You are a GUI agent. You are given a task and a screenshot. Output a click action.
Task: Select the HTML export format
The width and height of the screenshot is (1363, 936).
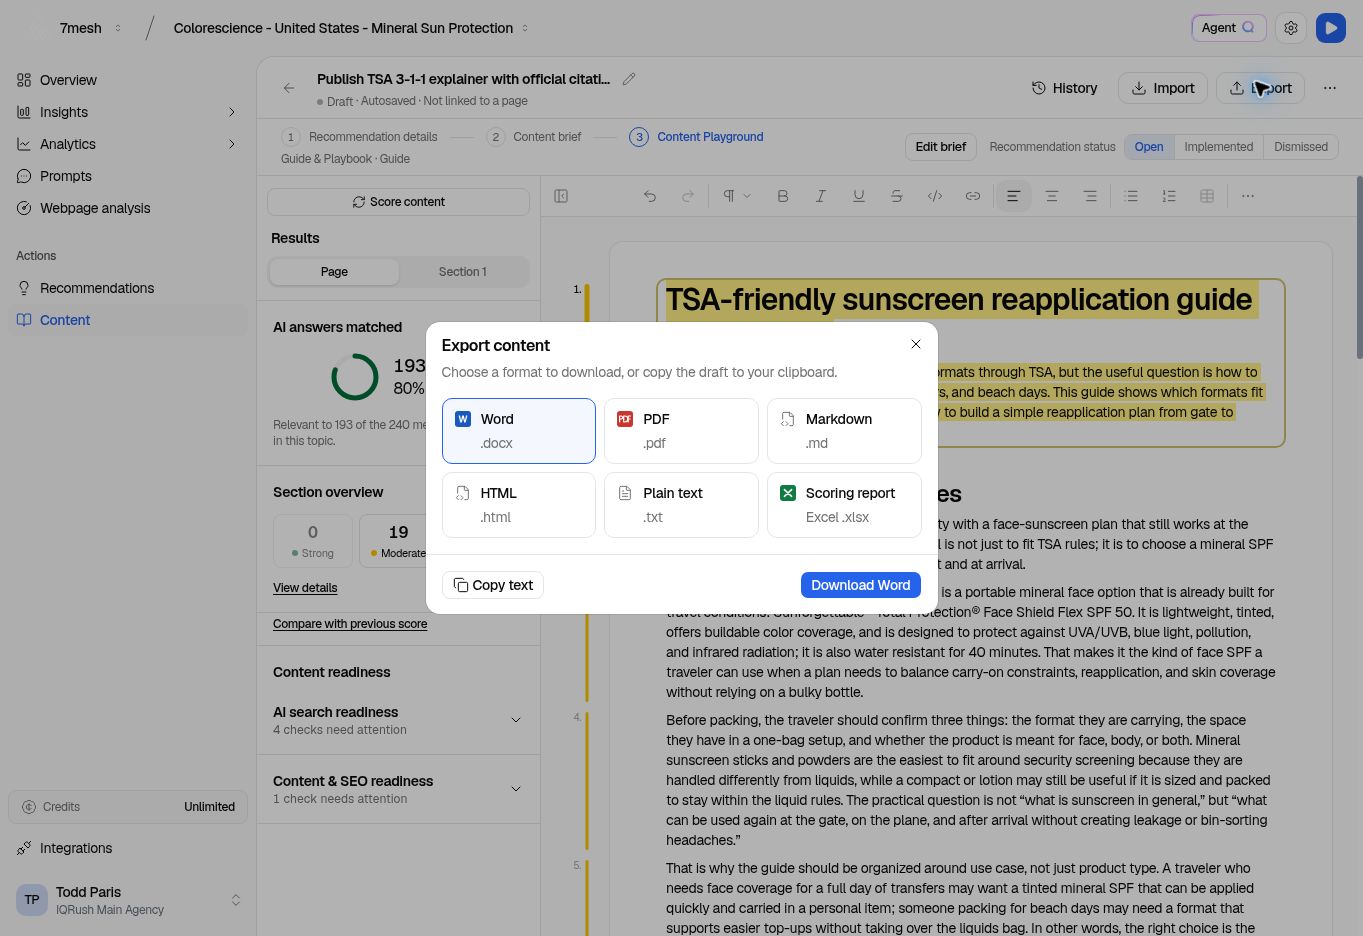tap(519, 505)
